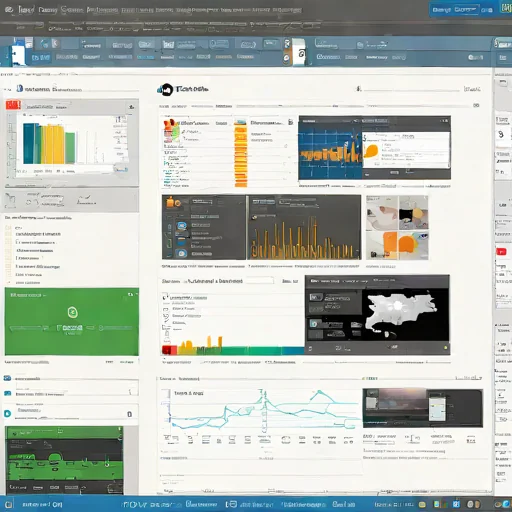Open the dark list panel with orange icon

203,227
